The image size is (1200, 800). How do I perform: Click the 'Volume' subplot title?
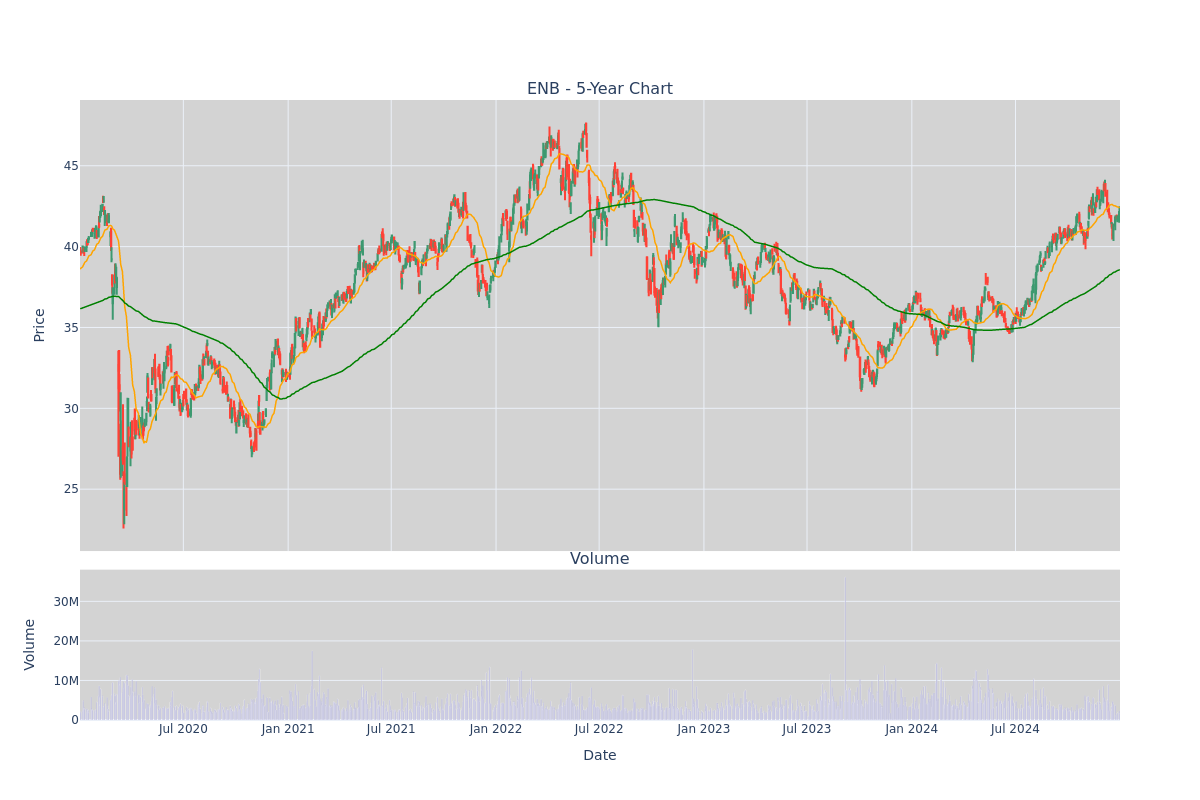(x=600, y=559)
